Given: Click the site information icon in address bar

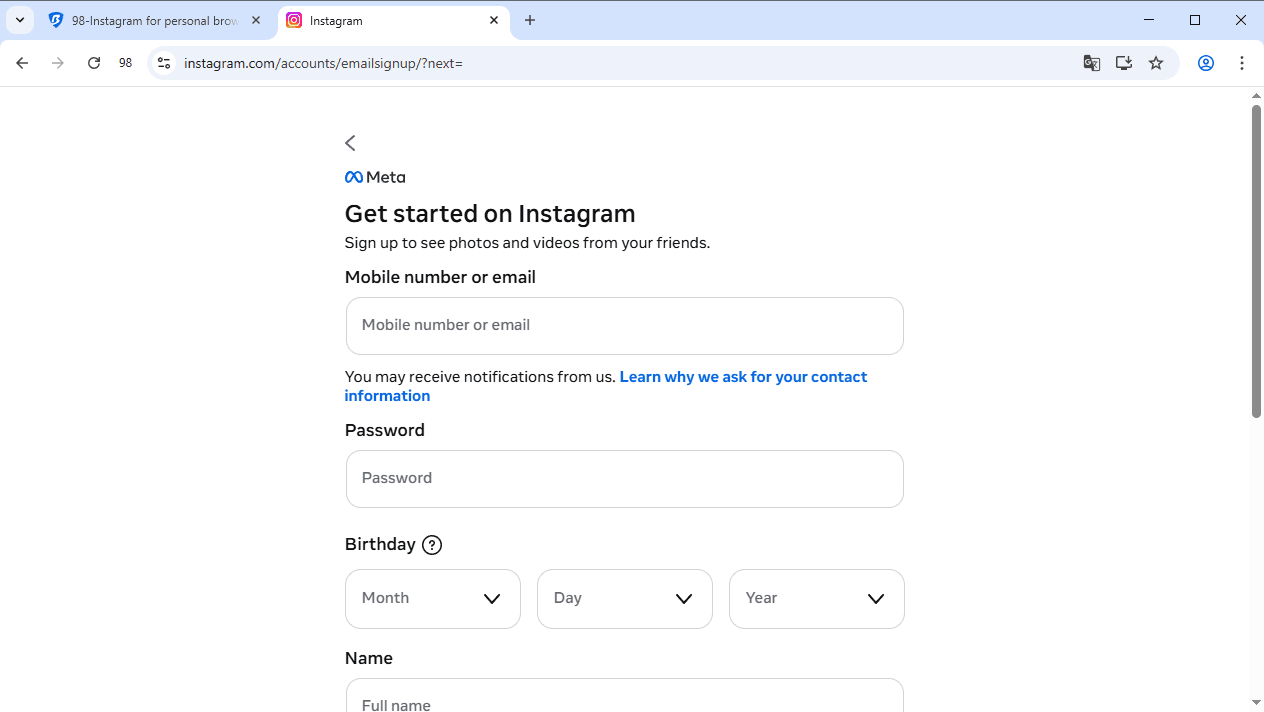Looking at the screenshot, I should 163,63.
